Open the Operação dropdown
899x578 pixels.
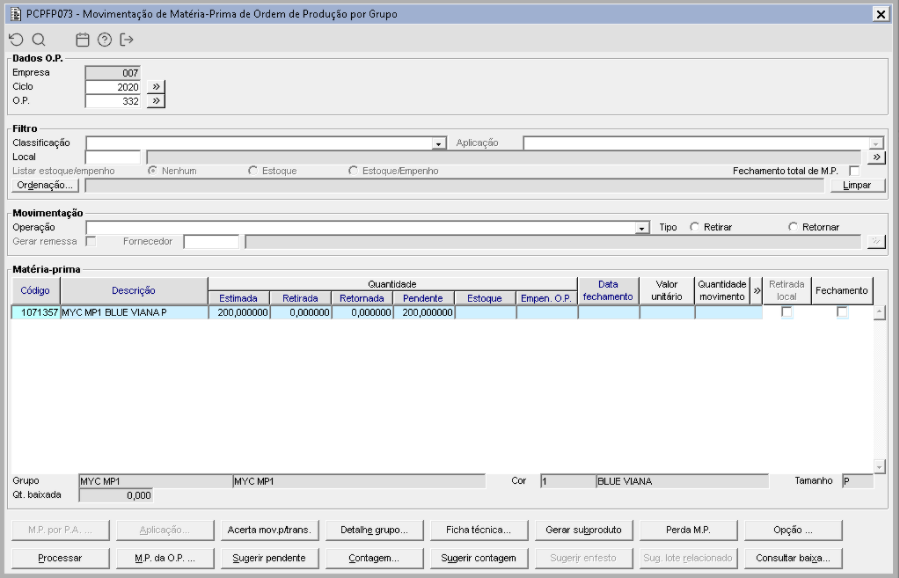click(642, 228)
